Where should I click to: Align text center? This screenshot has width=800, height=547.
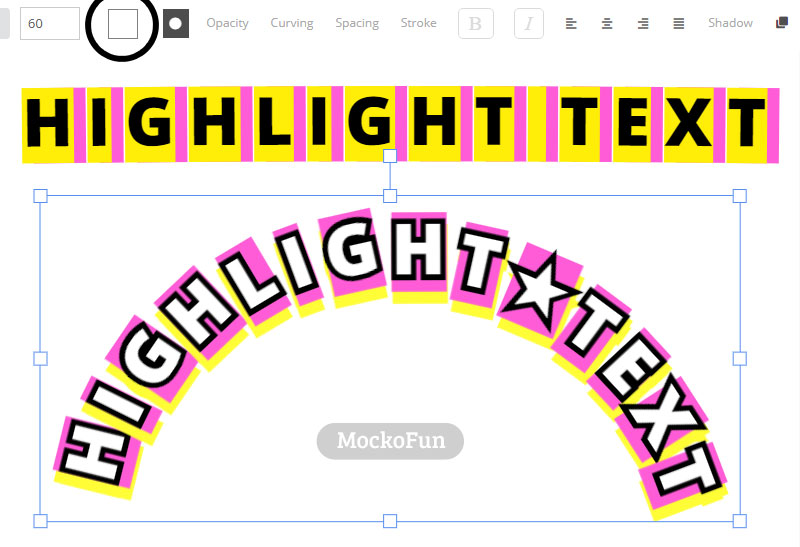coord(607,23)
